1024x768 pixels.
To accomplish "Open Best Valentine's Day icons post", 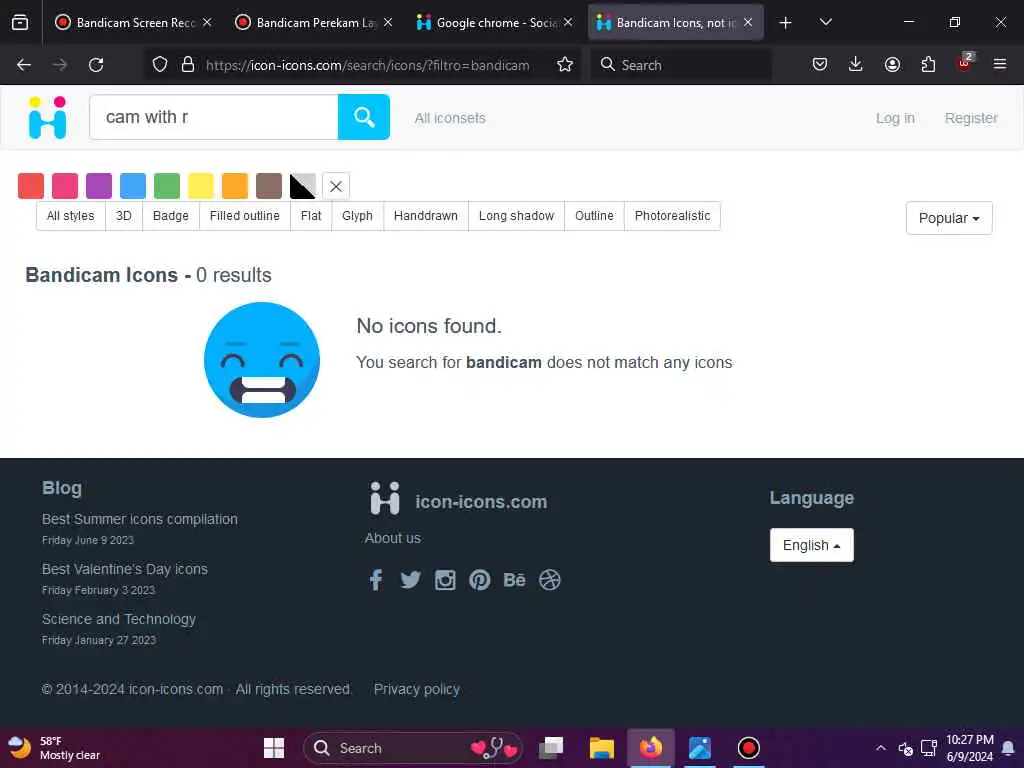I will 125,569.
